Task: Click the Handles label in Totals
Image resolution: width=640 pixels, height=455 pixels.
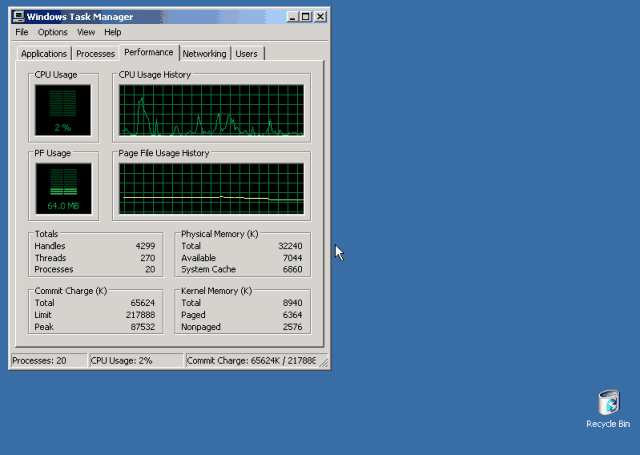Action: 50,246
